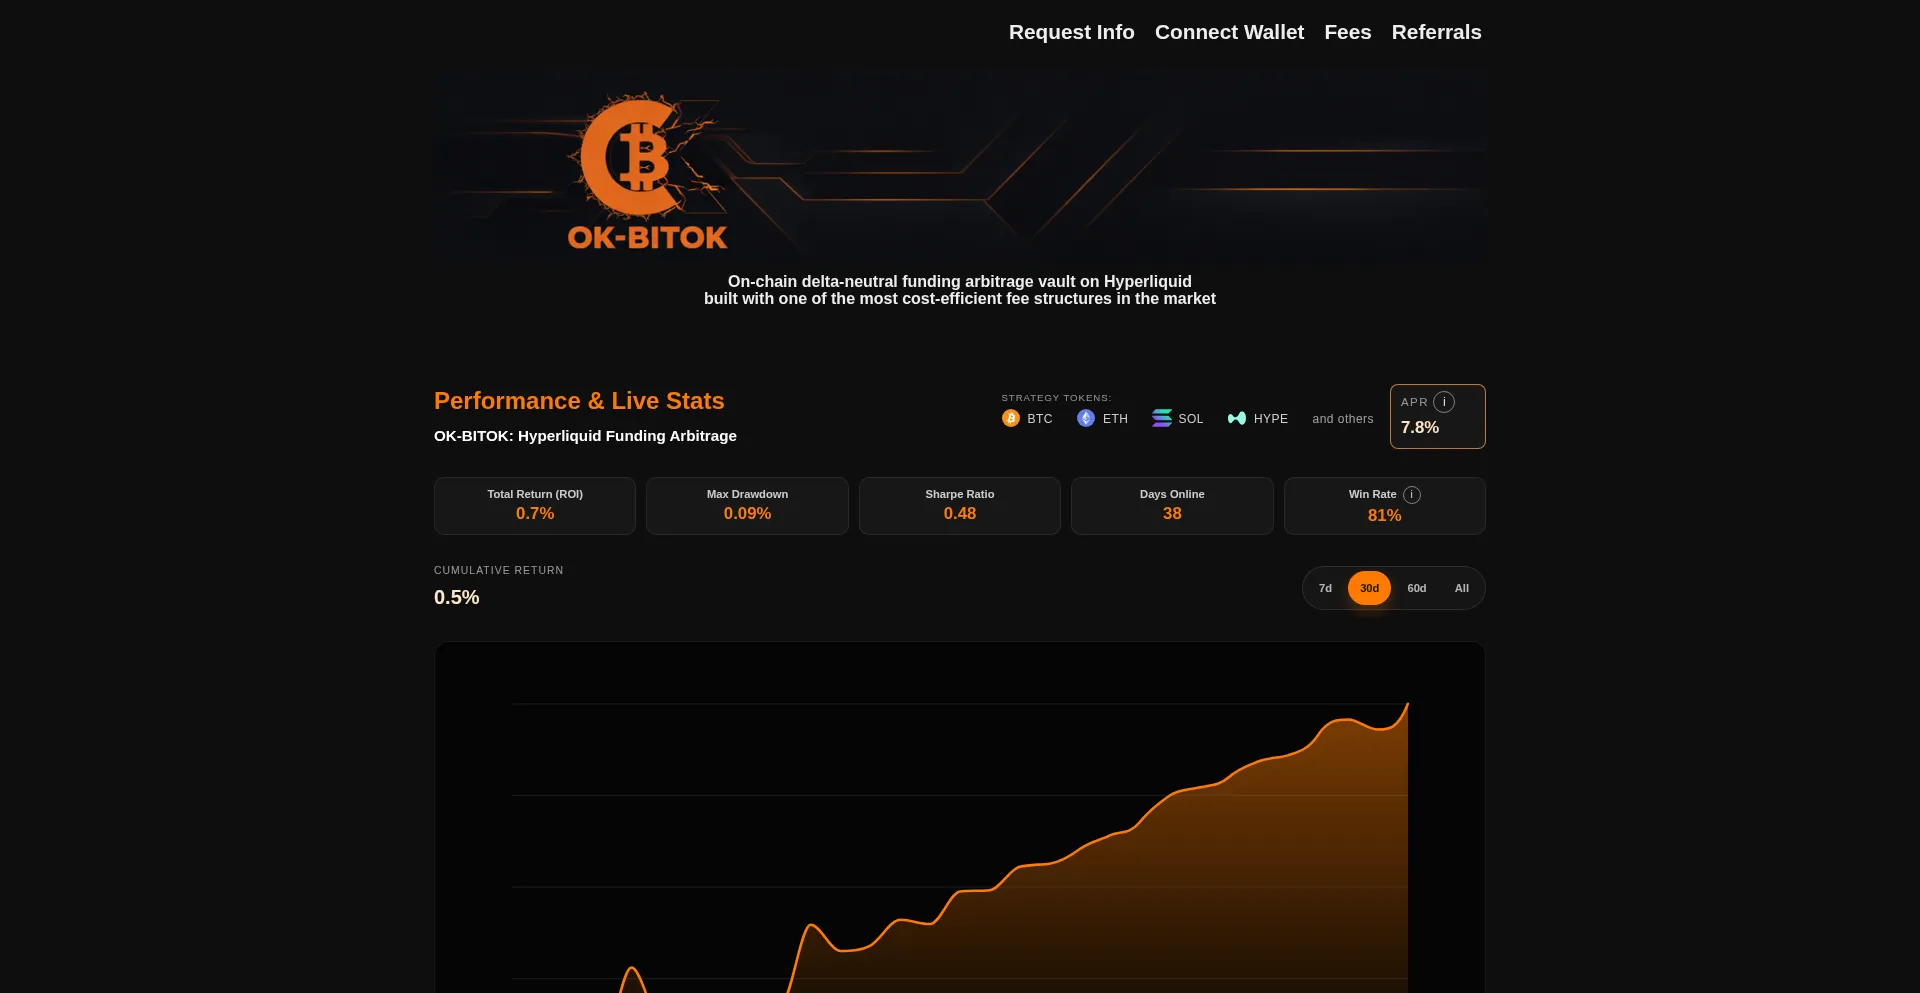Select the 7d time range
Image resolution: width=1920 pixels, height=993 pixels.
pos(1325,588)
